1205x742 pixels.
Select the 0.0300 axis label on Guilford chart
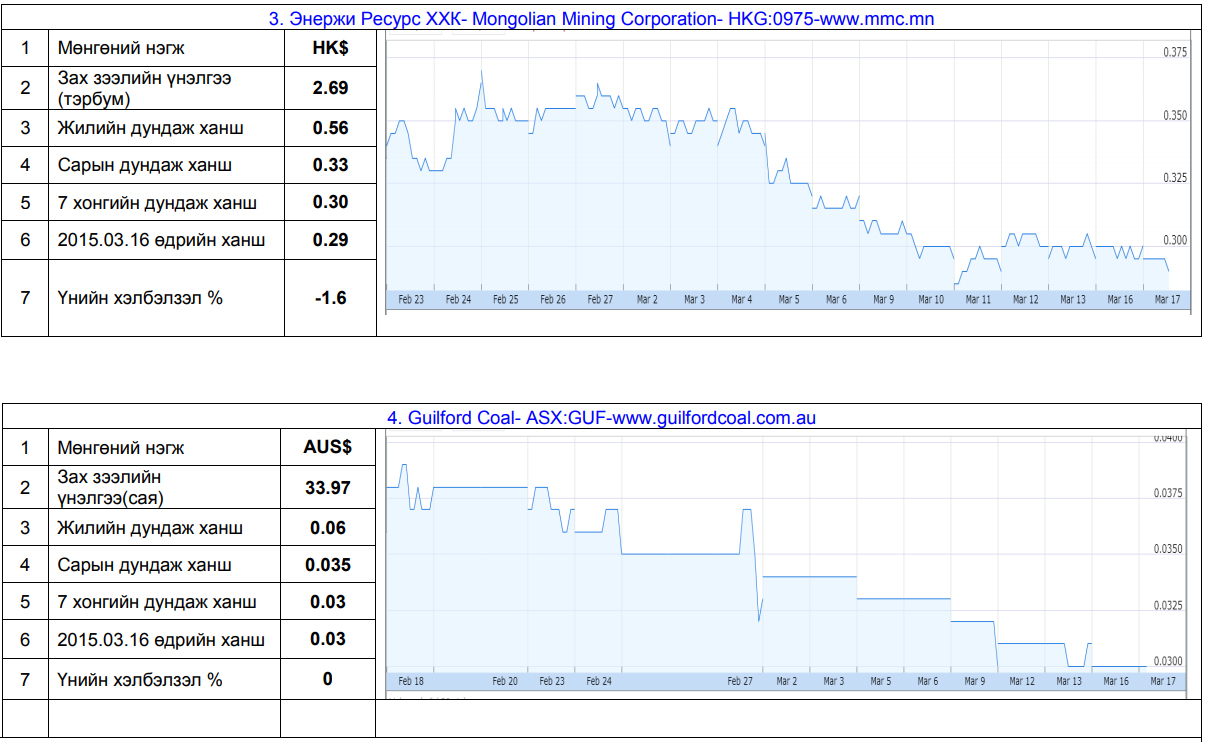coord(1169,661)
